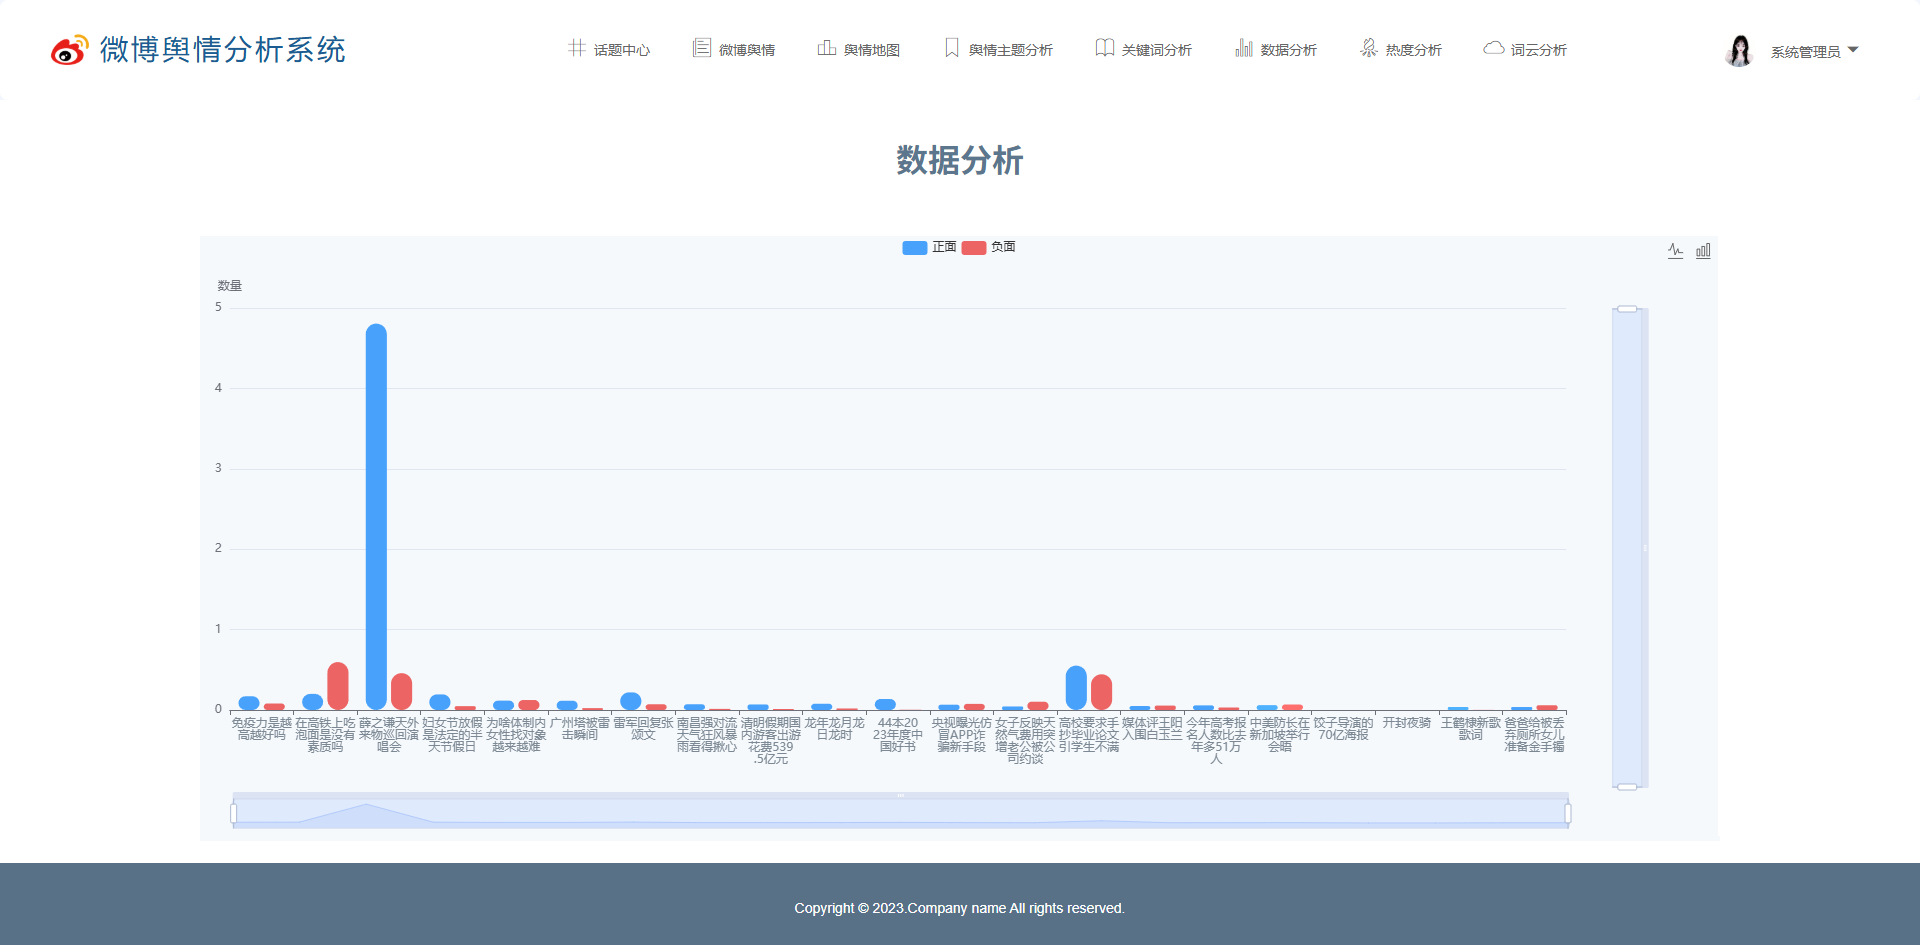Click the blue 免疫力是越高越好吗 bar

(x=249, y=703)
